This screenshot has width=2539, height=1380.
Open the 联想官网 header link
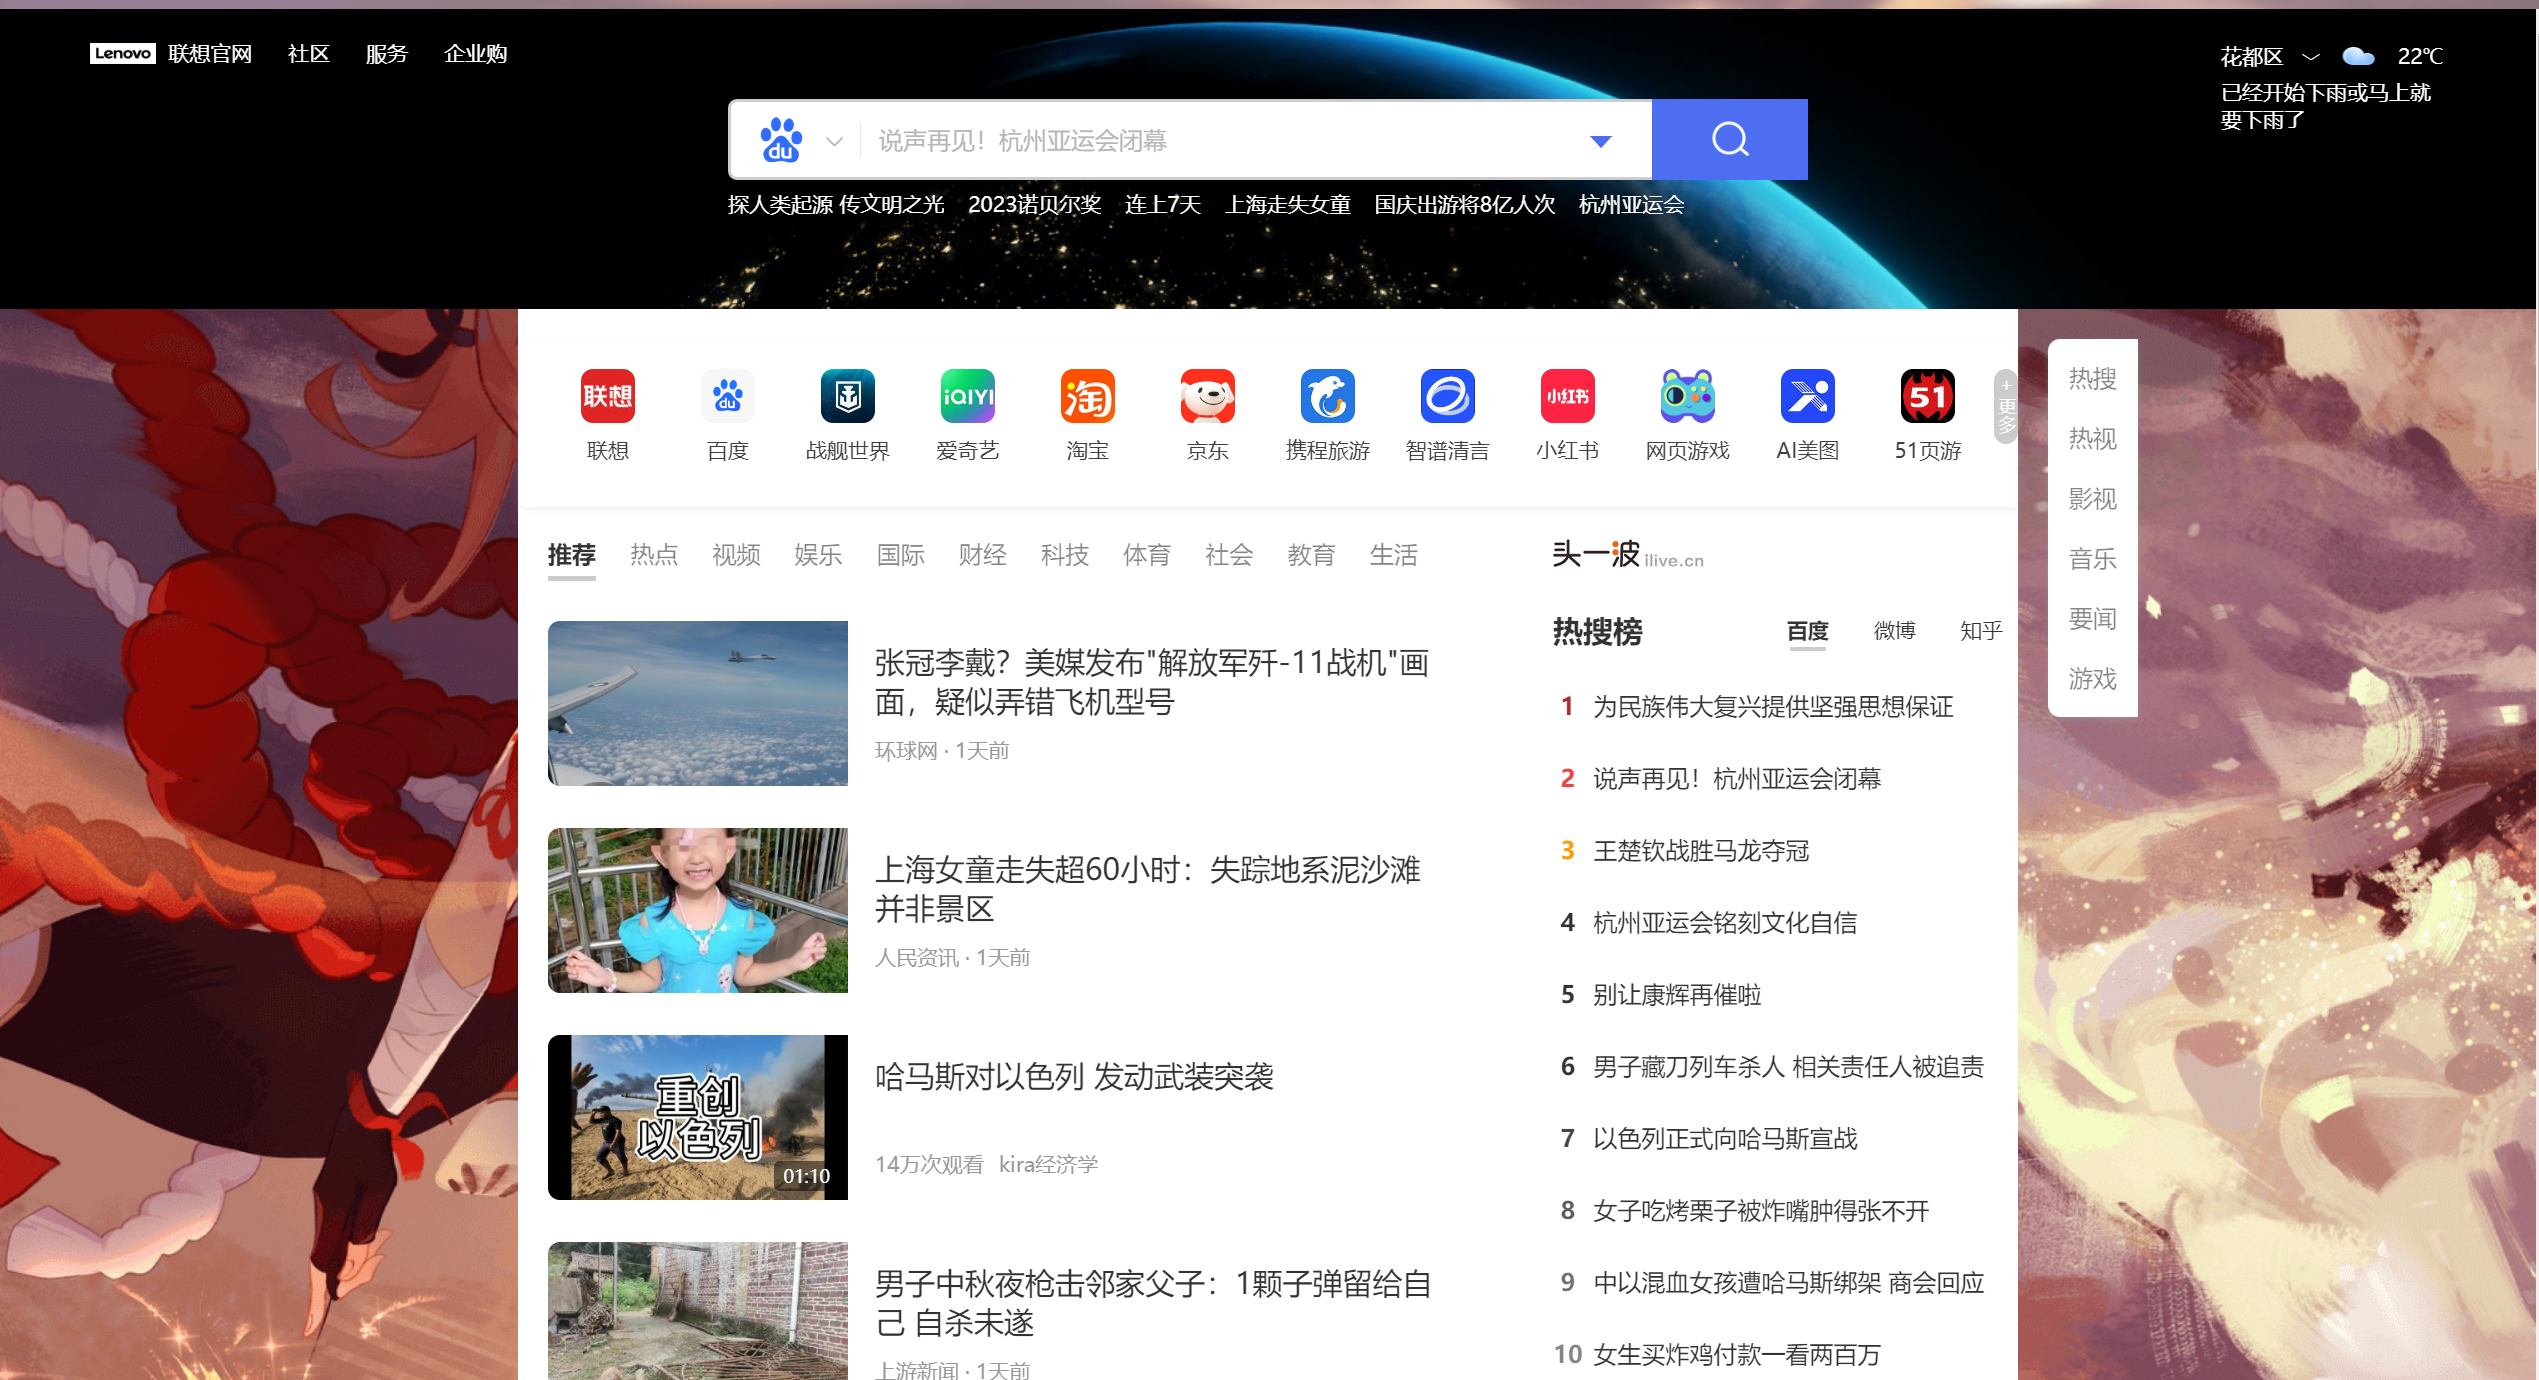coord(209,54)
